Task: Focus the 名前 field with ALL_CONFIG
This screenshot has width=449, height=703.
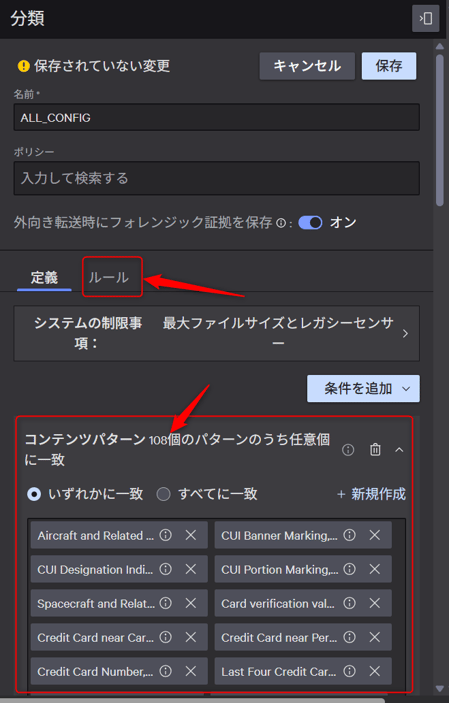Action: pyautogui.click(x=217, y=117)
